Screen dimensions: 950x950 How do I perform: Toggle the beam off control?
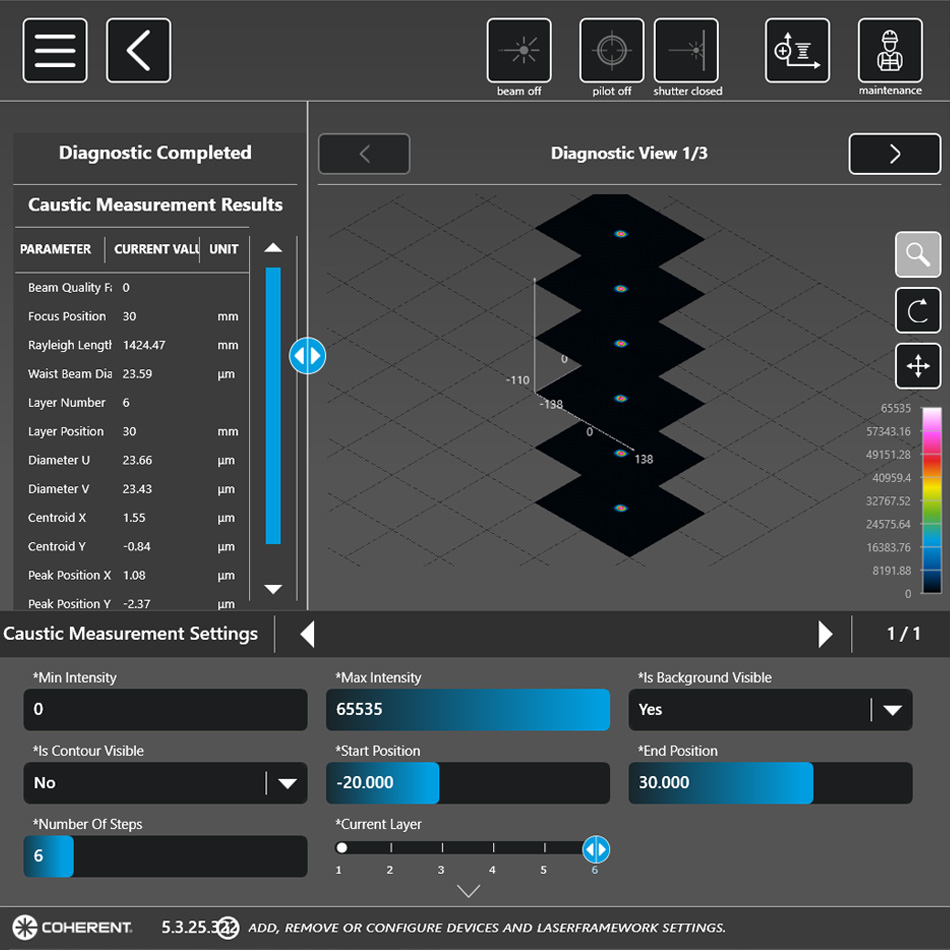click(519, 50)
